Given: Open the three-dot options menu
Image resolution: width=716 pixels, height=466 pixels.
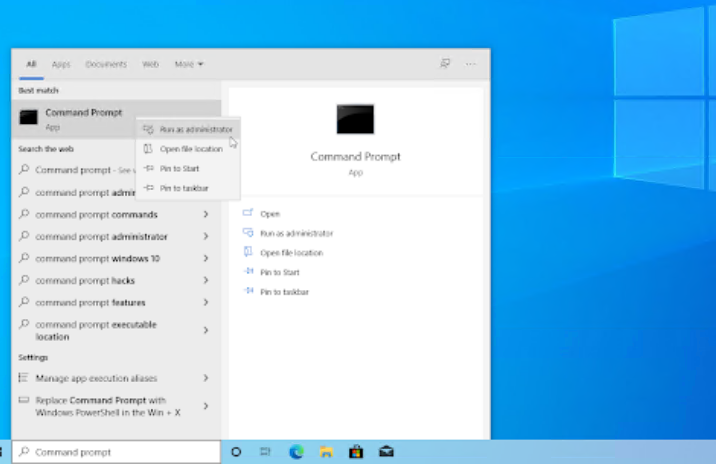Looking at the screenshot, I should tap(471, 64).
